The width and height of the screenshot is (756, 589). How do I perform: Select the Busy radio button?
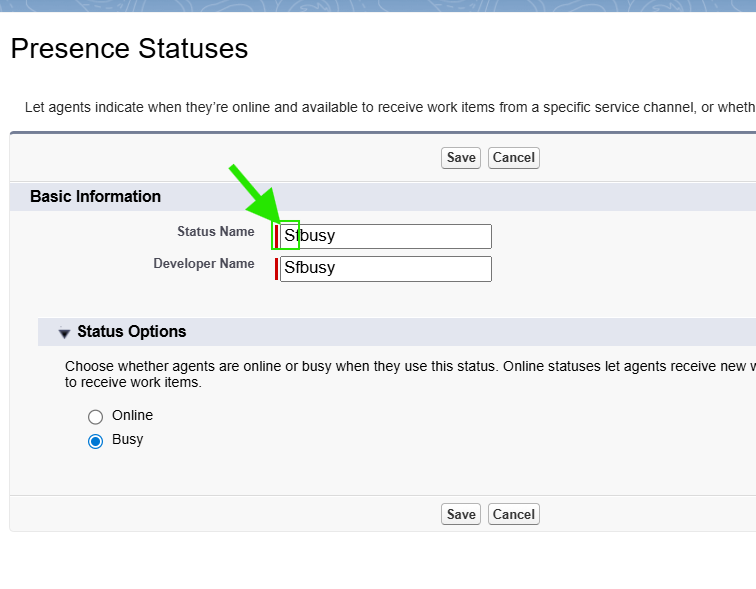95,441
